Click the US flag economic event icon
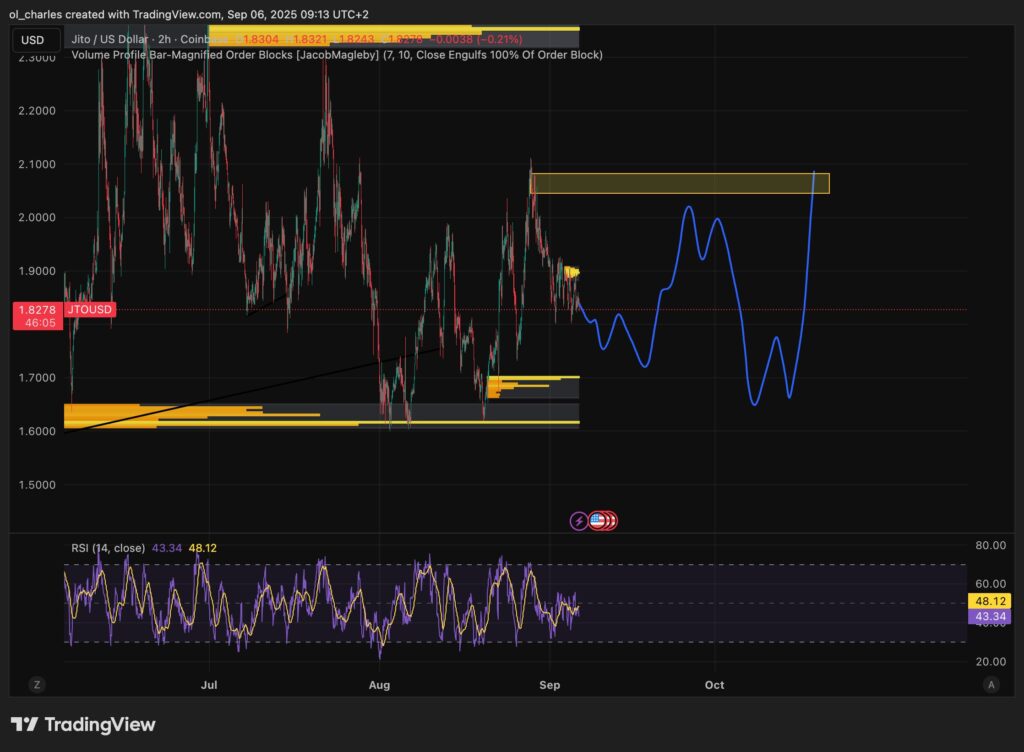This screenshot has width=1024, height=752. (x=597, y=520)
